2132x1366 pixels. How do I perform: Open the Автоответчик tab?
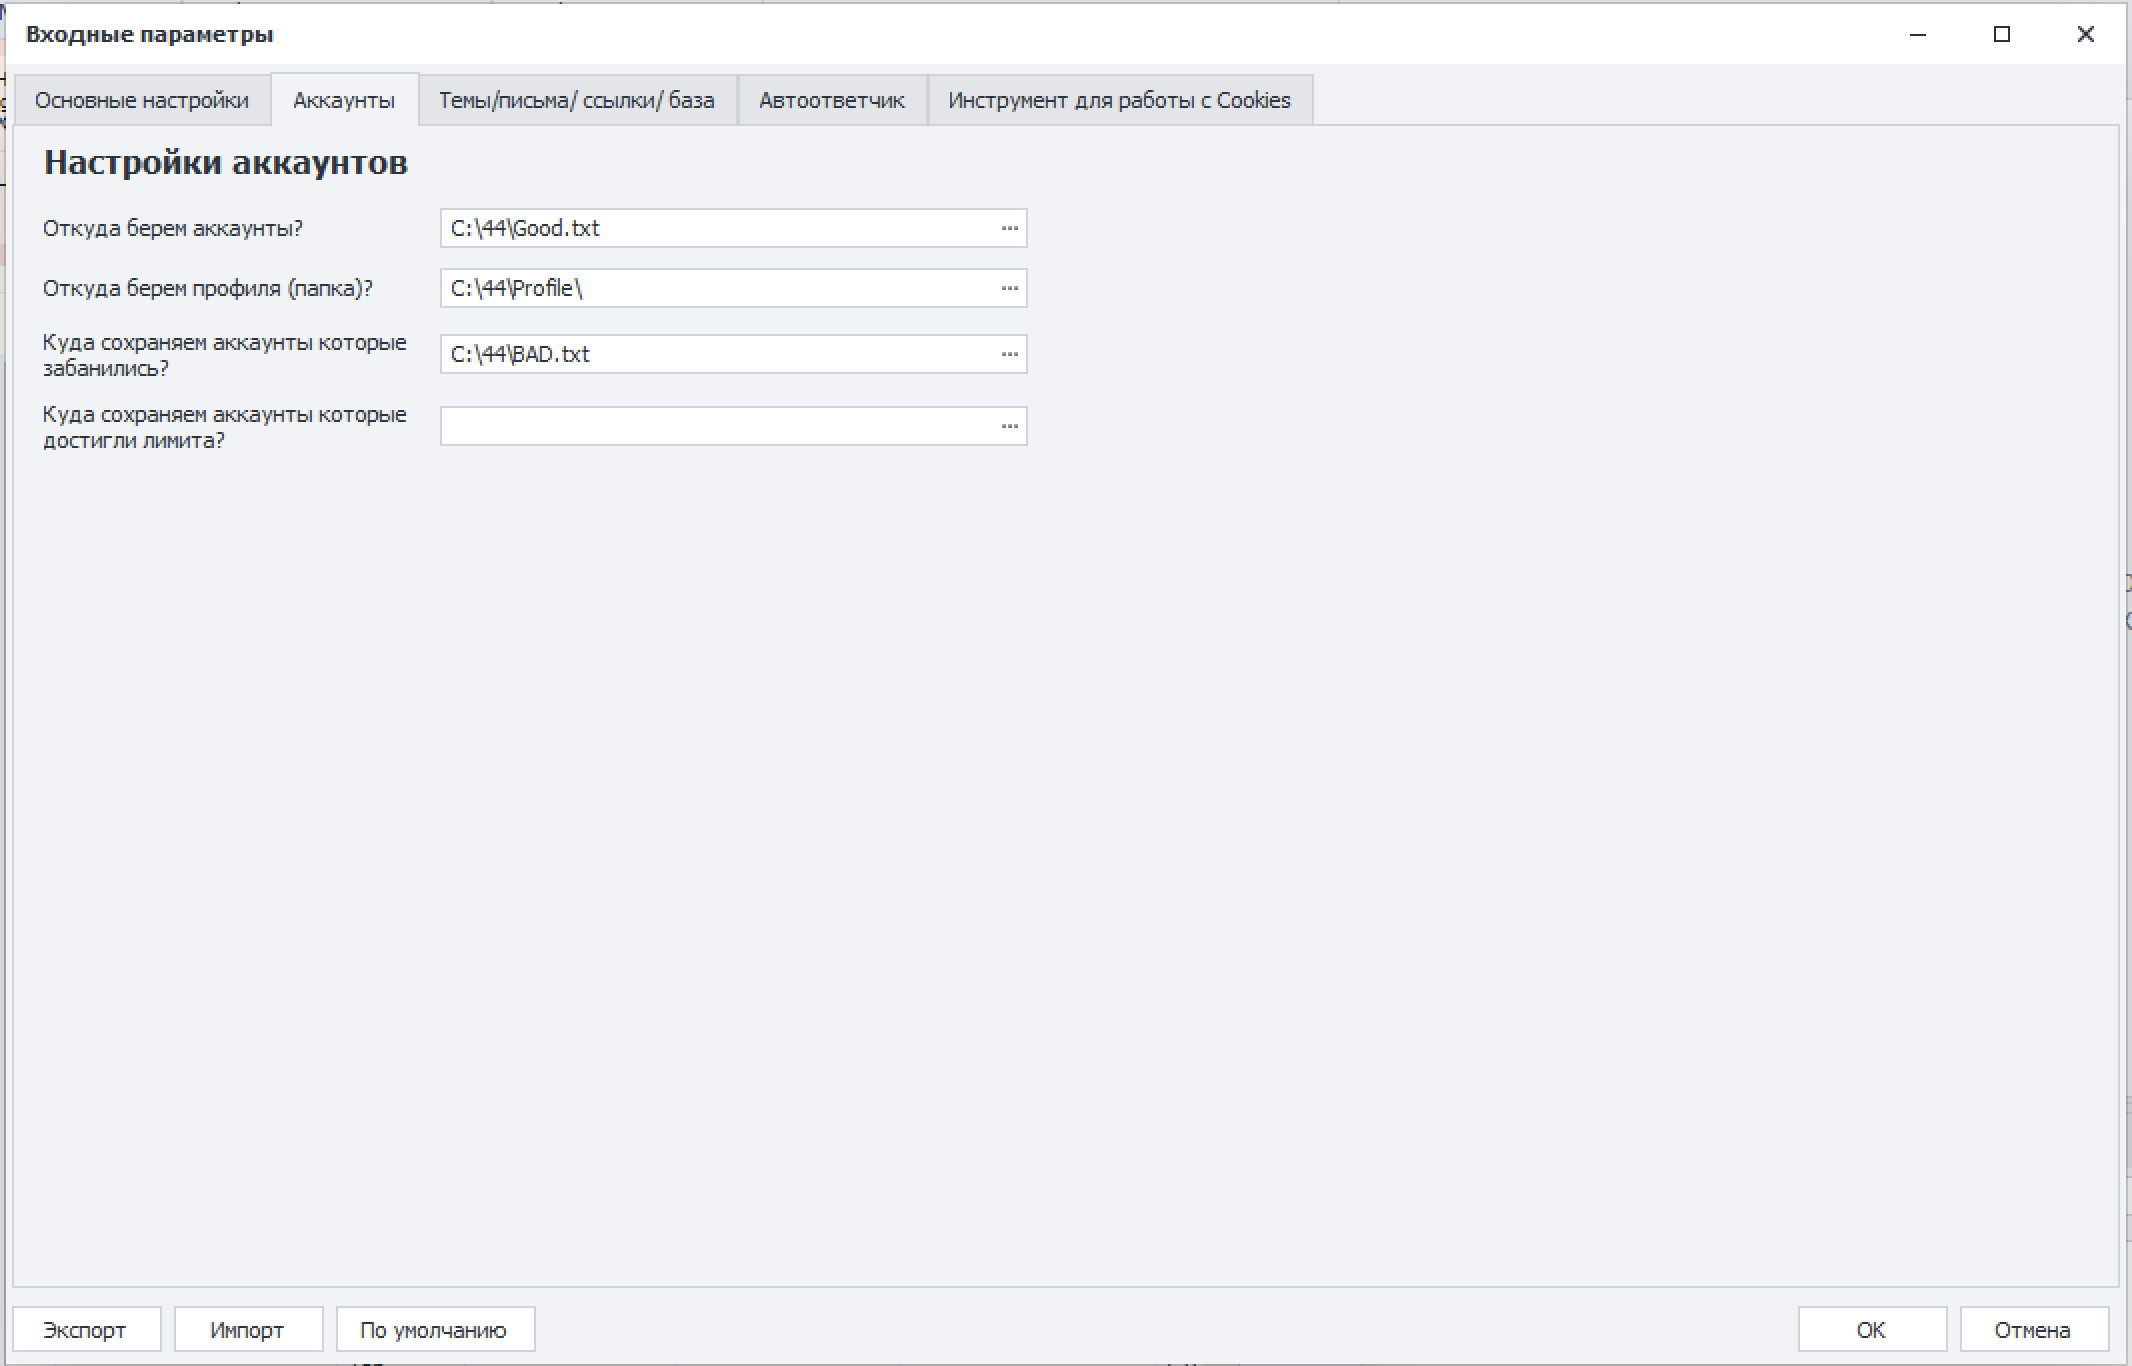tap(831, 100)
